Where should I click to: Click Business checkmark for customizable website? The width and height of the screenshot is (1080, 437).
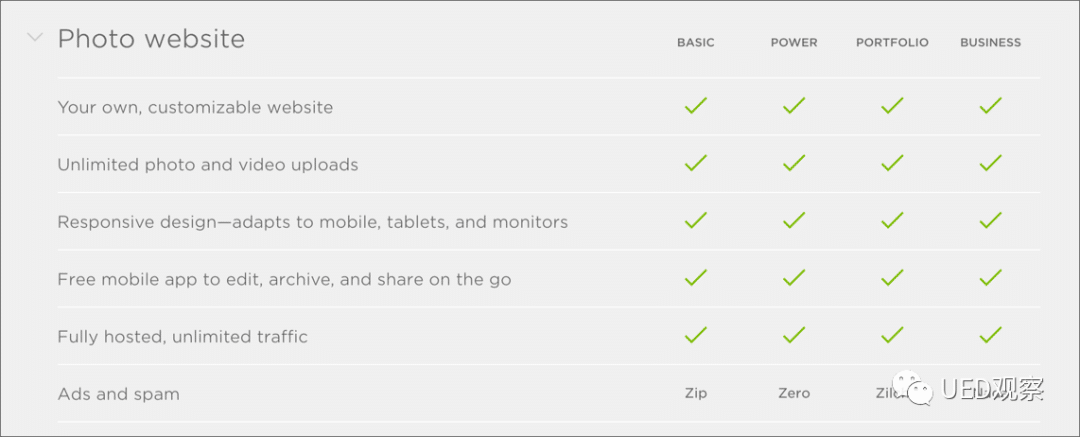pos(990,105)
